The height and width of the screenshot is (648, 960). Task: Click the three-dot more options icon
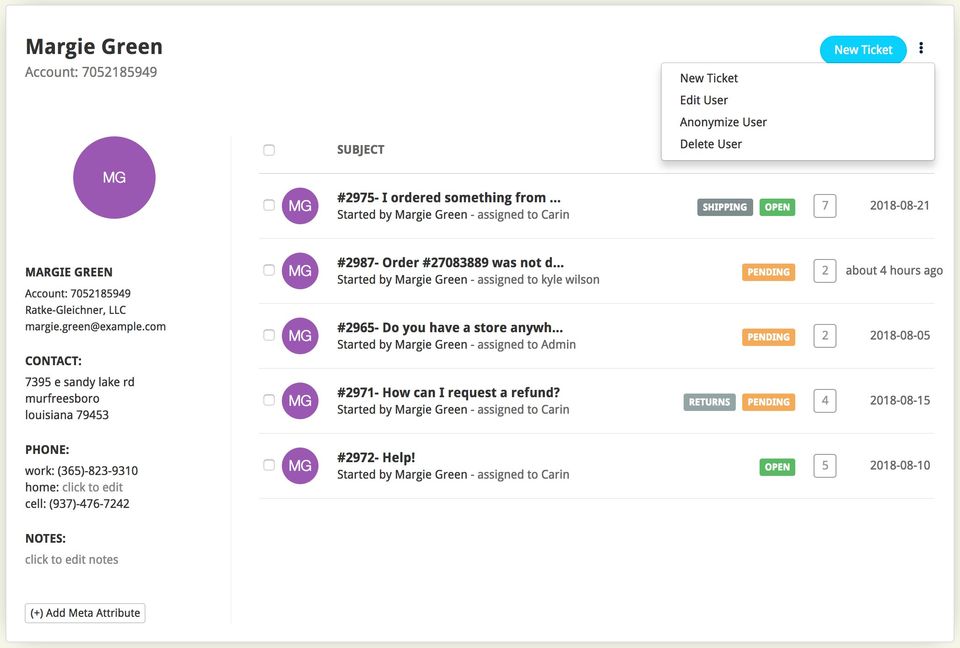click(921, 49)
